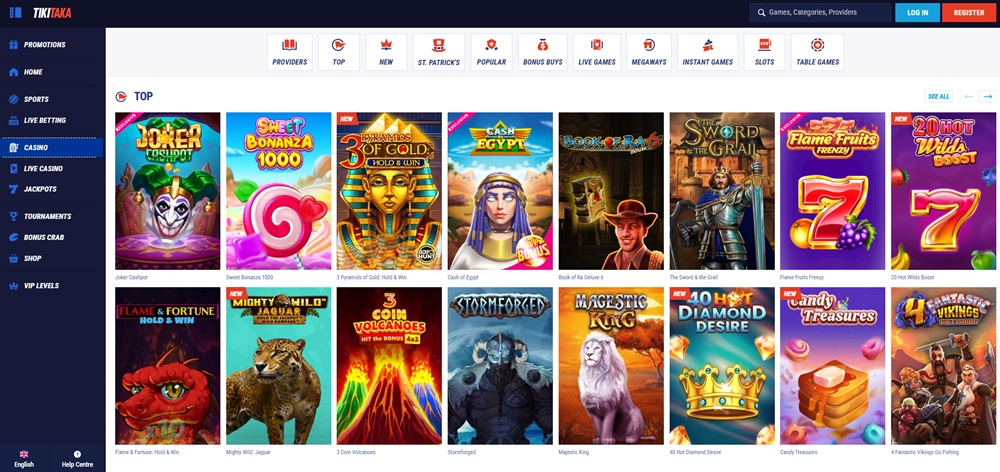The height and width of the screenshot is (472, 1000).
Task: Click the previous arrow in TOP section
Action: tap(969, 96)
